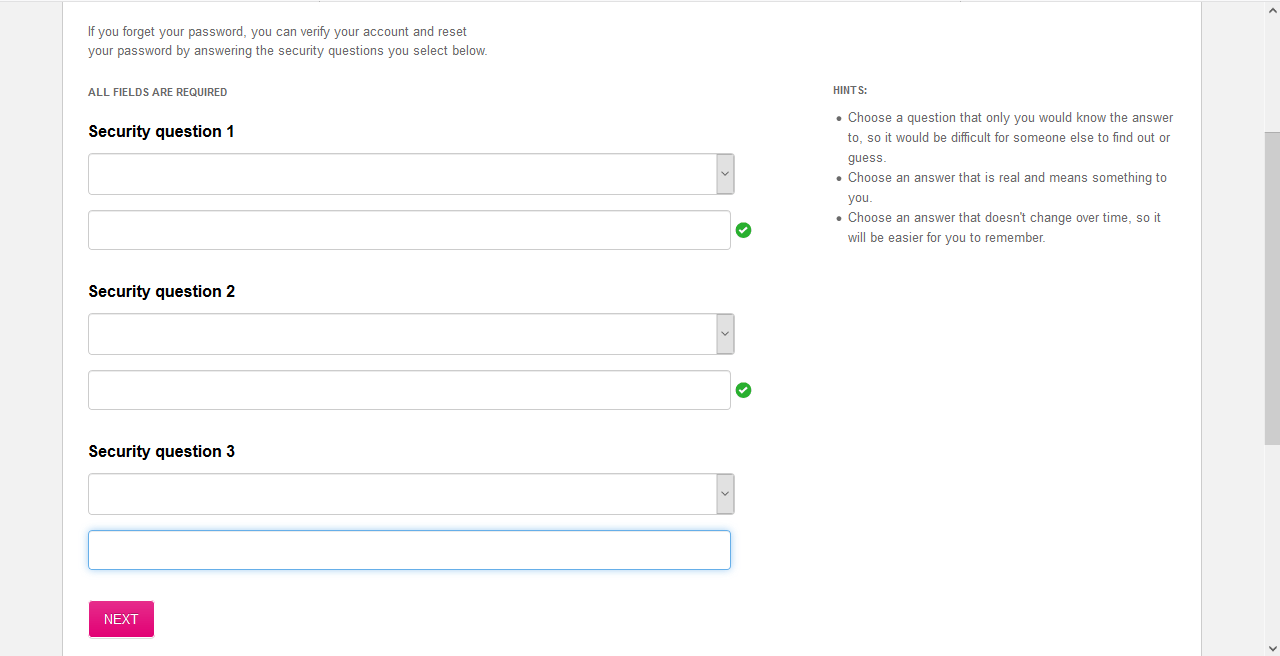Screen dimensions: 1280x656
Task: Click the hint about choosing a real answer
Action: [x=1006, y=187]
